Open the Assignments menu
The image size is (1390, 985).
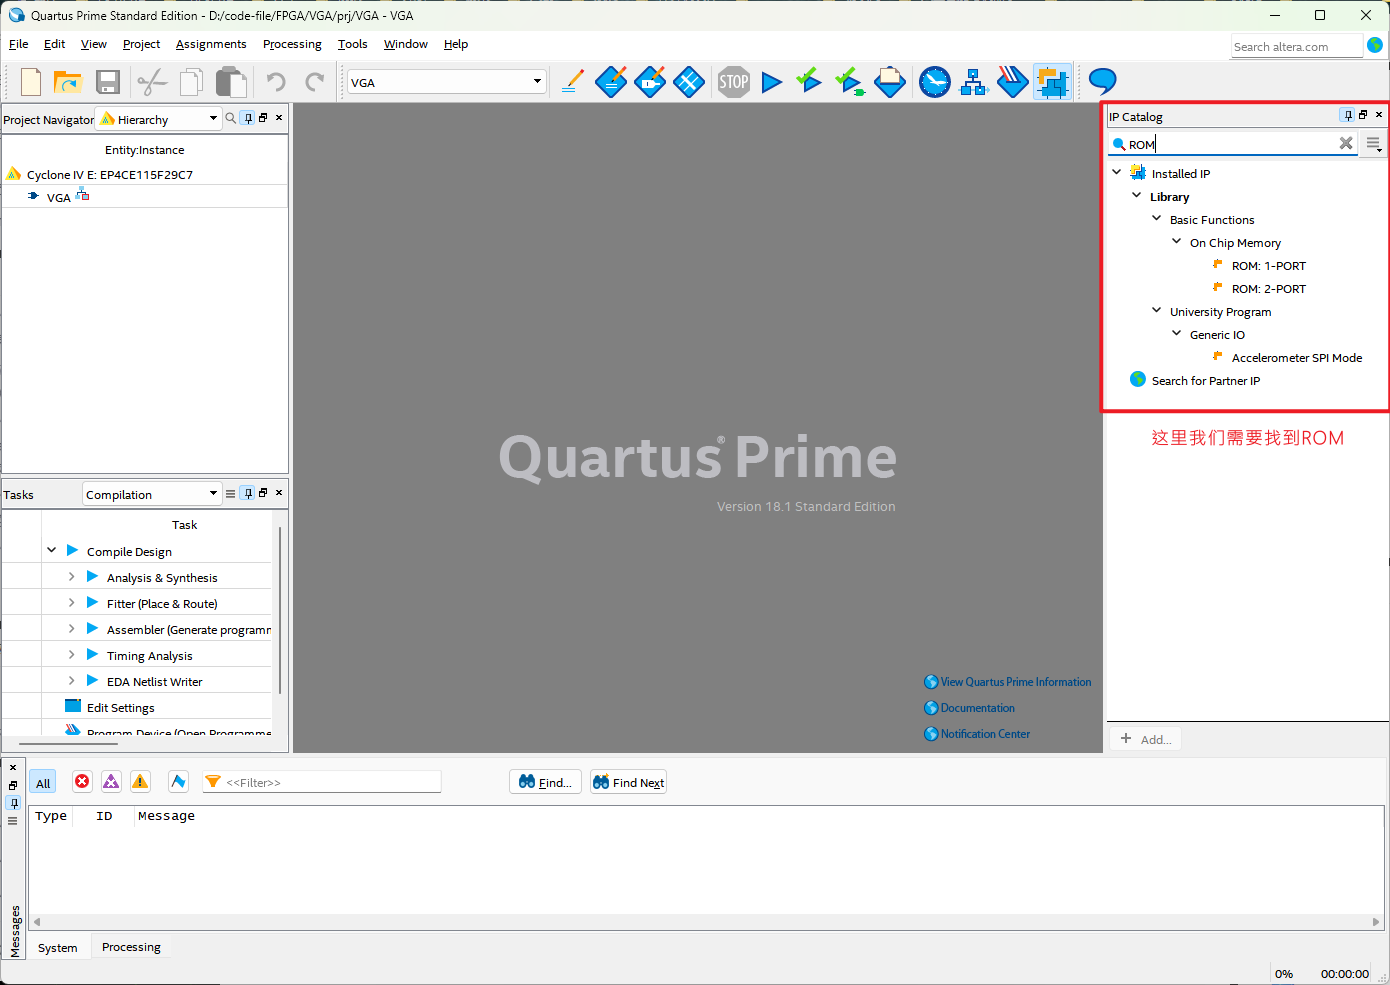tap(211, 44)
